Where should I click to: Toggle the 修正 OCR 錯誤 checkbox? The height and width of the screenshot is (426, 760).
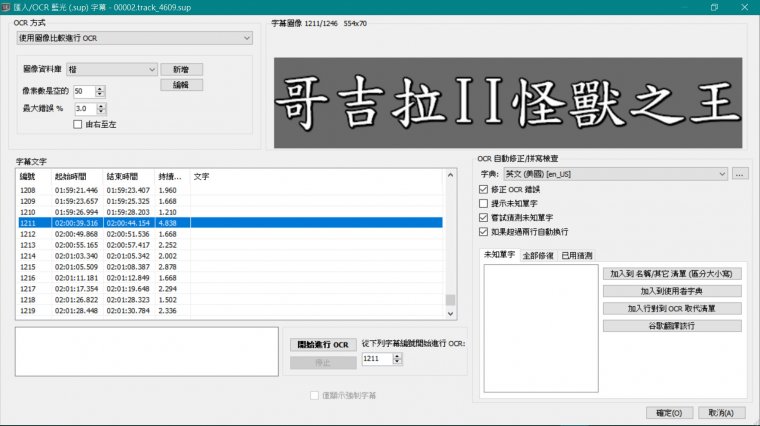coord(483,189)
